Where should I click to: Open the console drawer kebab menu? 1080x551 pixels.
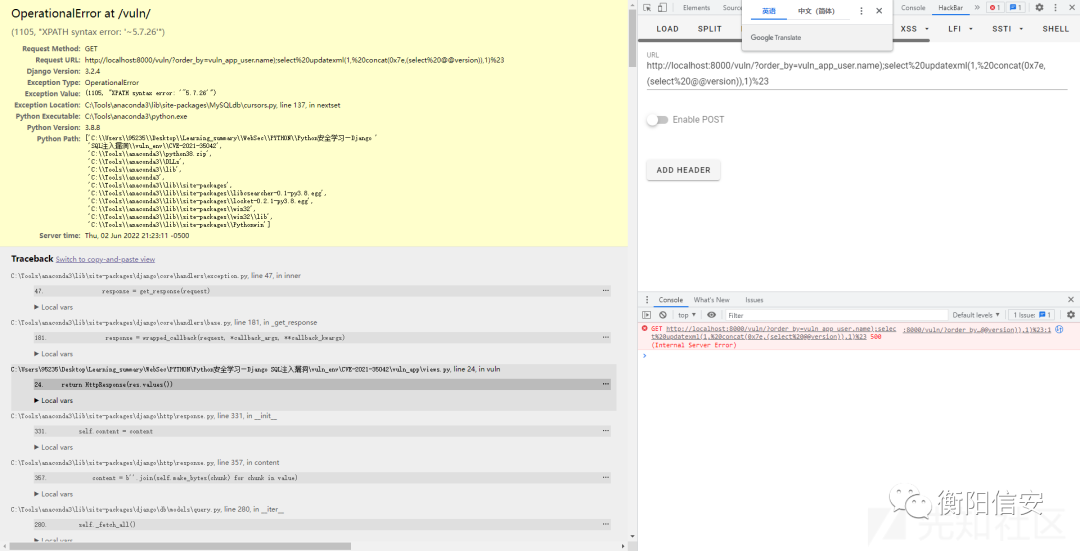point(647,300)
